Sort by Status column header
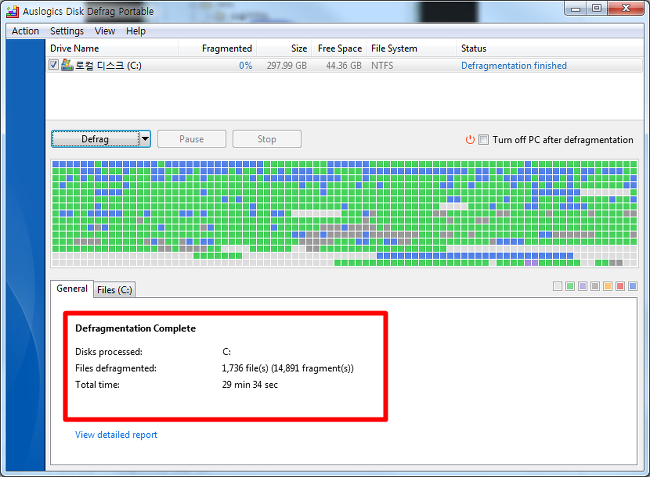The image size is (650, 477). (x=550, y=48)
